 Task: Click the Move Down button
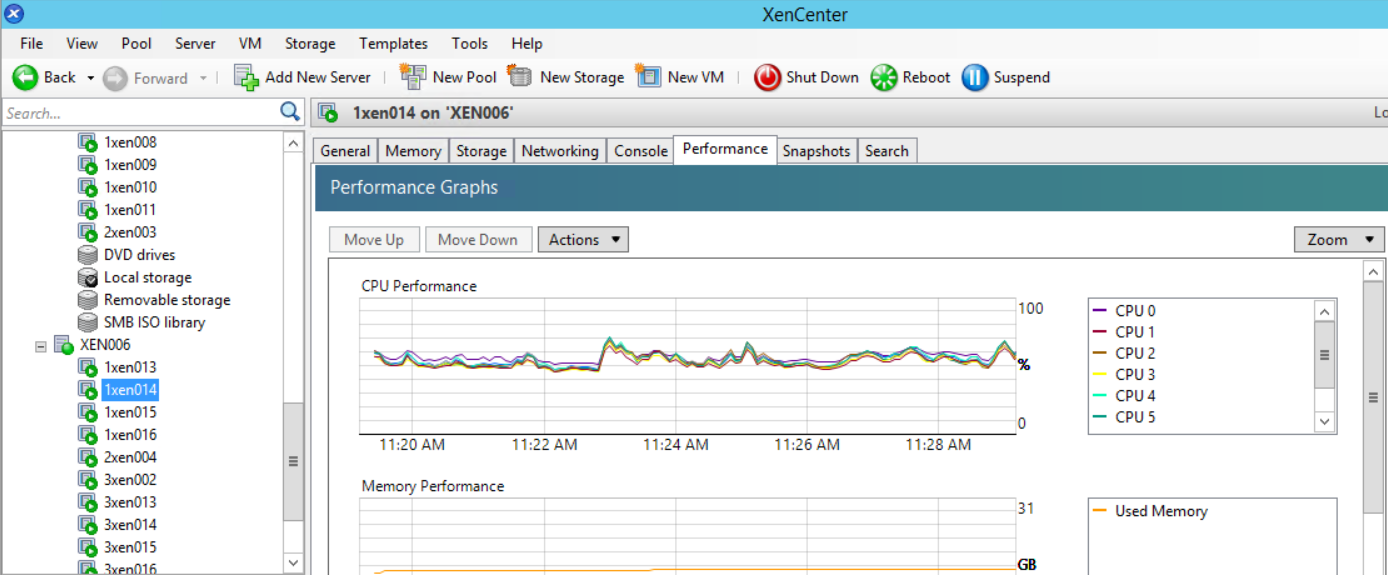click(x=478, y=240)
